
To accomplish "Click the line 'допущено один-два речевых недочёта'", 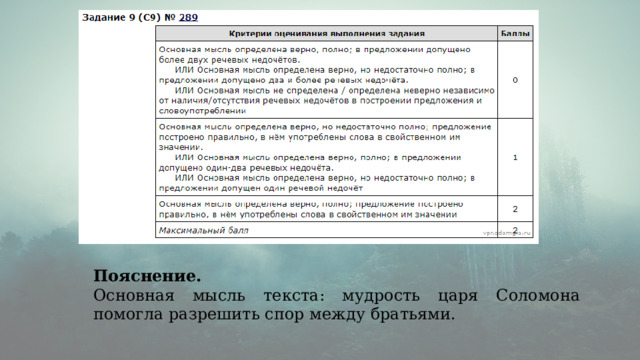I will 246,168.
